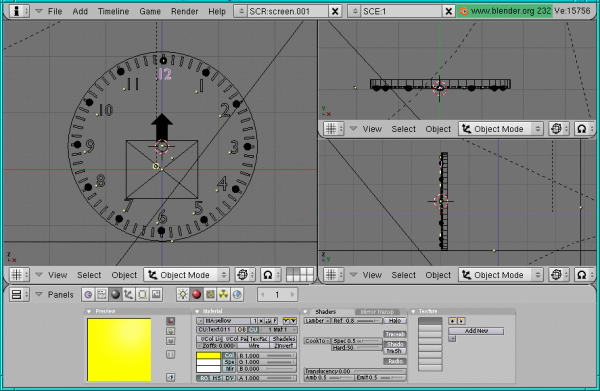Toggle the Shadow button
600x391 pixels.
pos(395,344)
